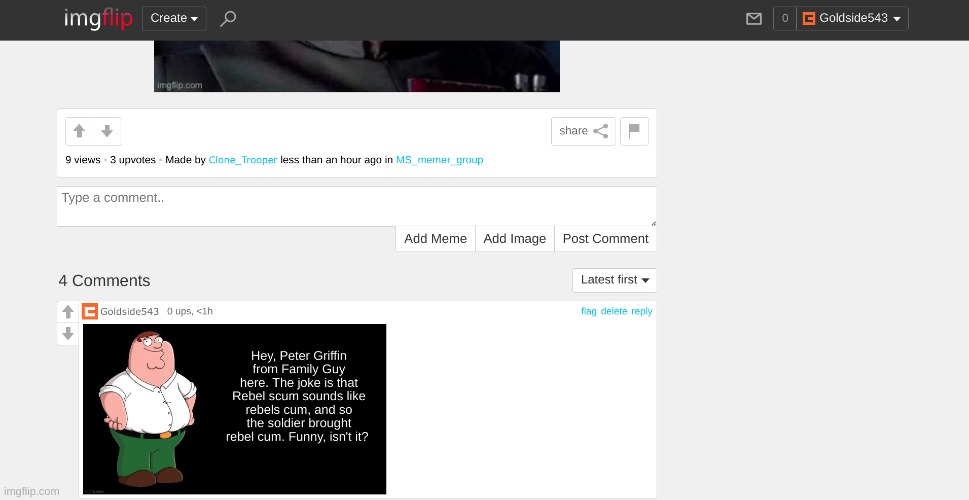
Task: Click the Add Meme button
Action: pyautogui.click(x=435, y=239)
